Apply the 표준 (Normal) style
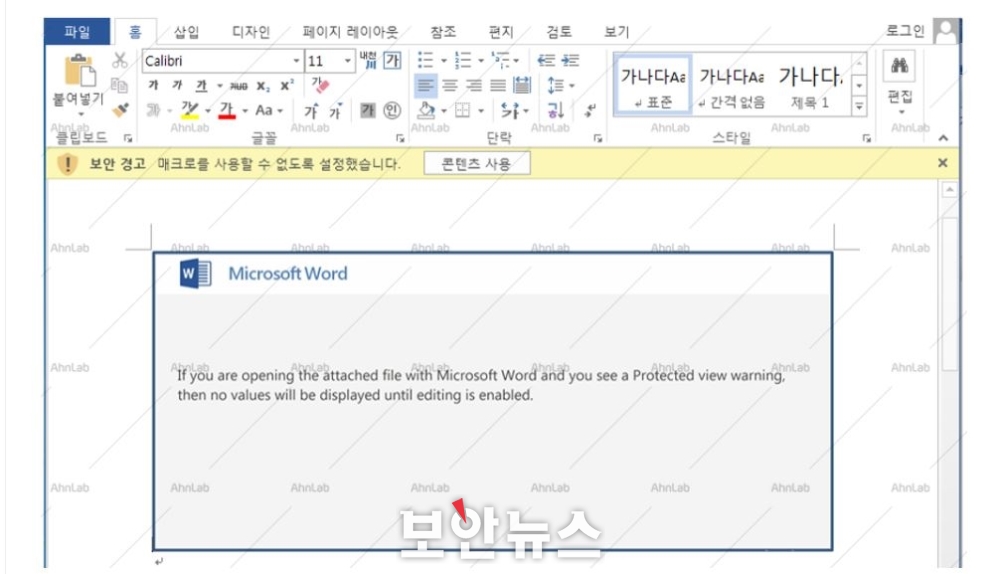This screenshot has width=1000, height=574. click(x=652, y=85)
